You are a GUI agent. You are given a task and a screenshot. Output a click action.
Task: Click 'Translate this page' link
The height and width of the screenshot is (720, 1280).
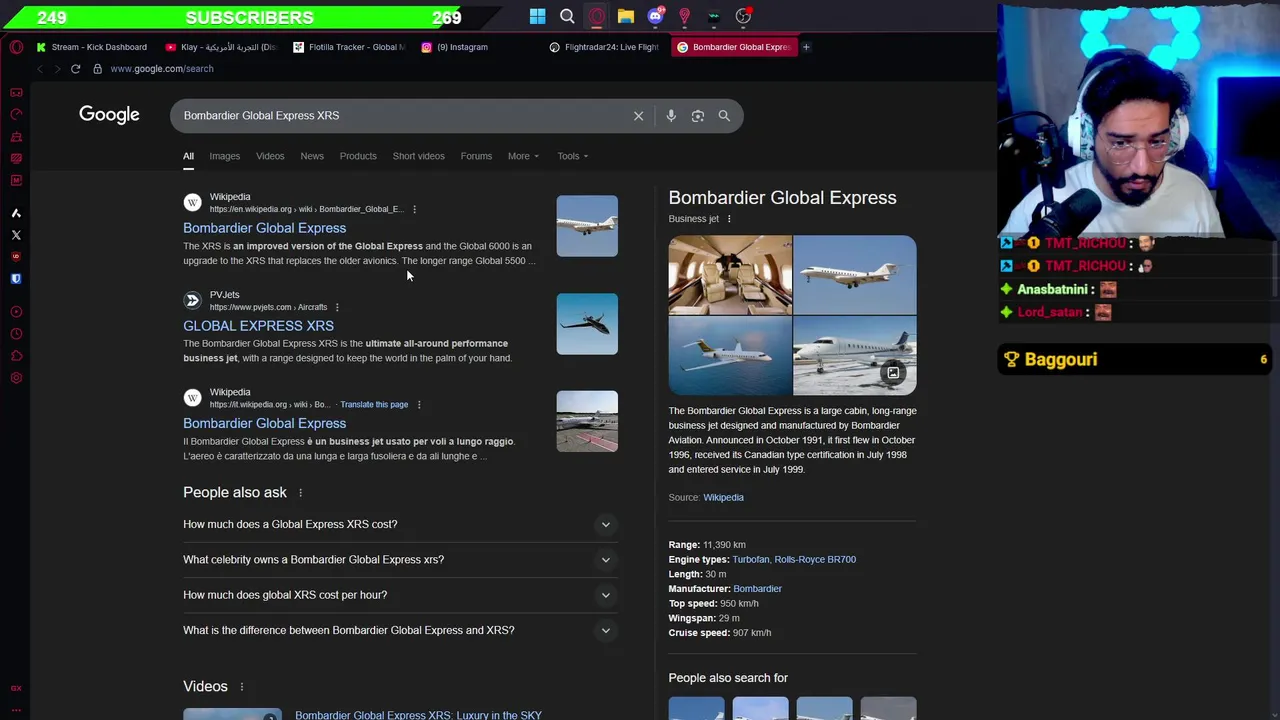374,405
